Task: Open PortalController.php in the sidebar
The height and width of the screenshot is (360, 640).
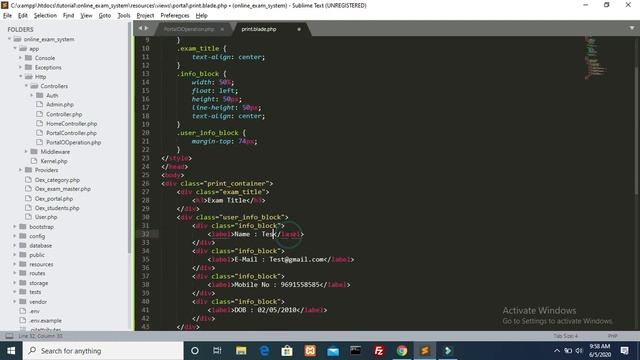Action: (x=71, y=133)
